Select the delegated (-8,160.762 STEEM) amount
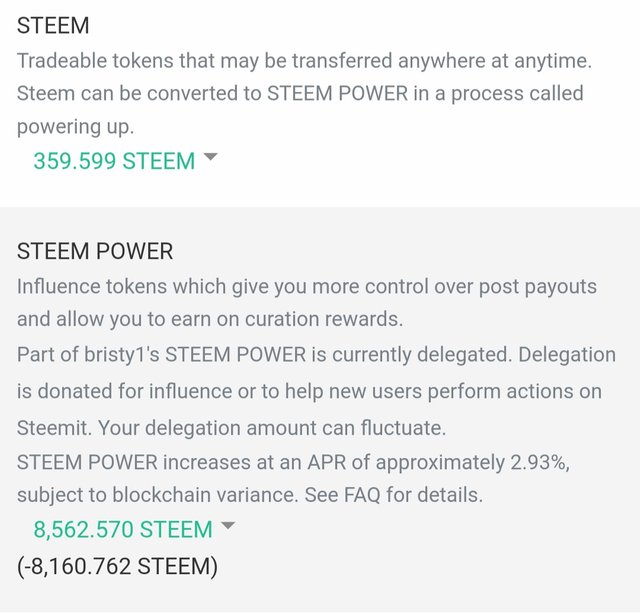 [x=117, y=566]
